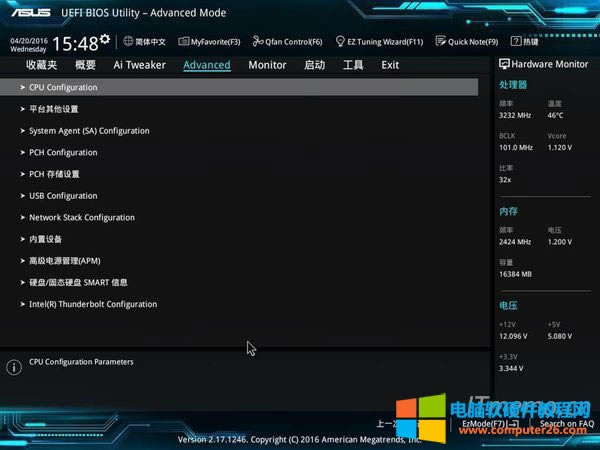
Task: Click the Hardware Monitor screen icon
Action: tap(504, 64)
